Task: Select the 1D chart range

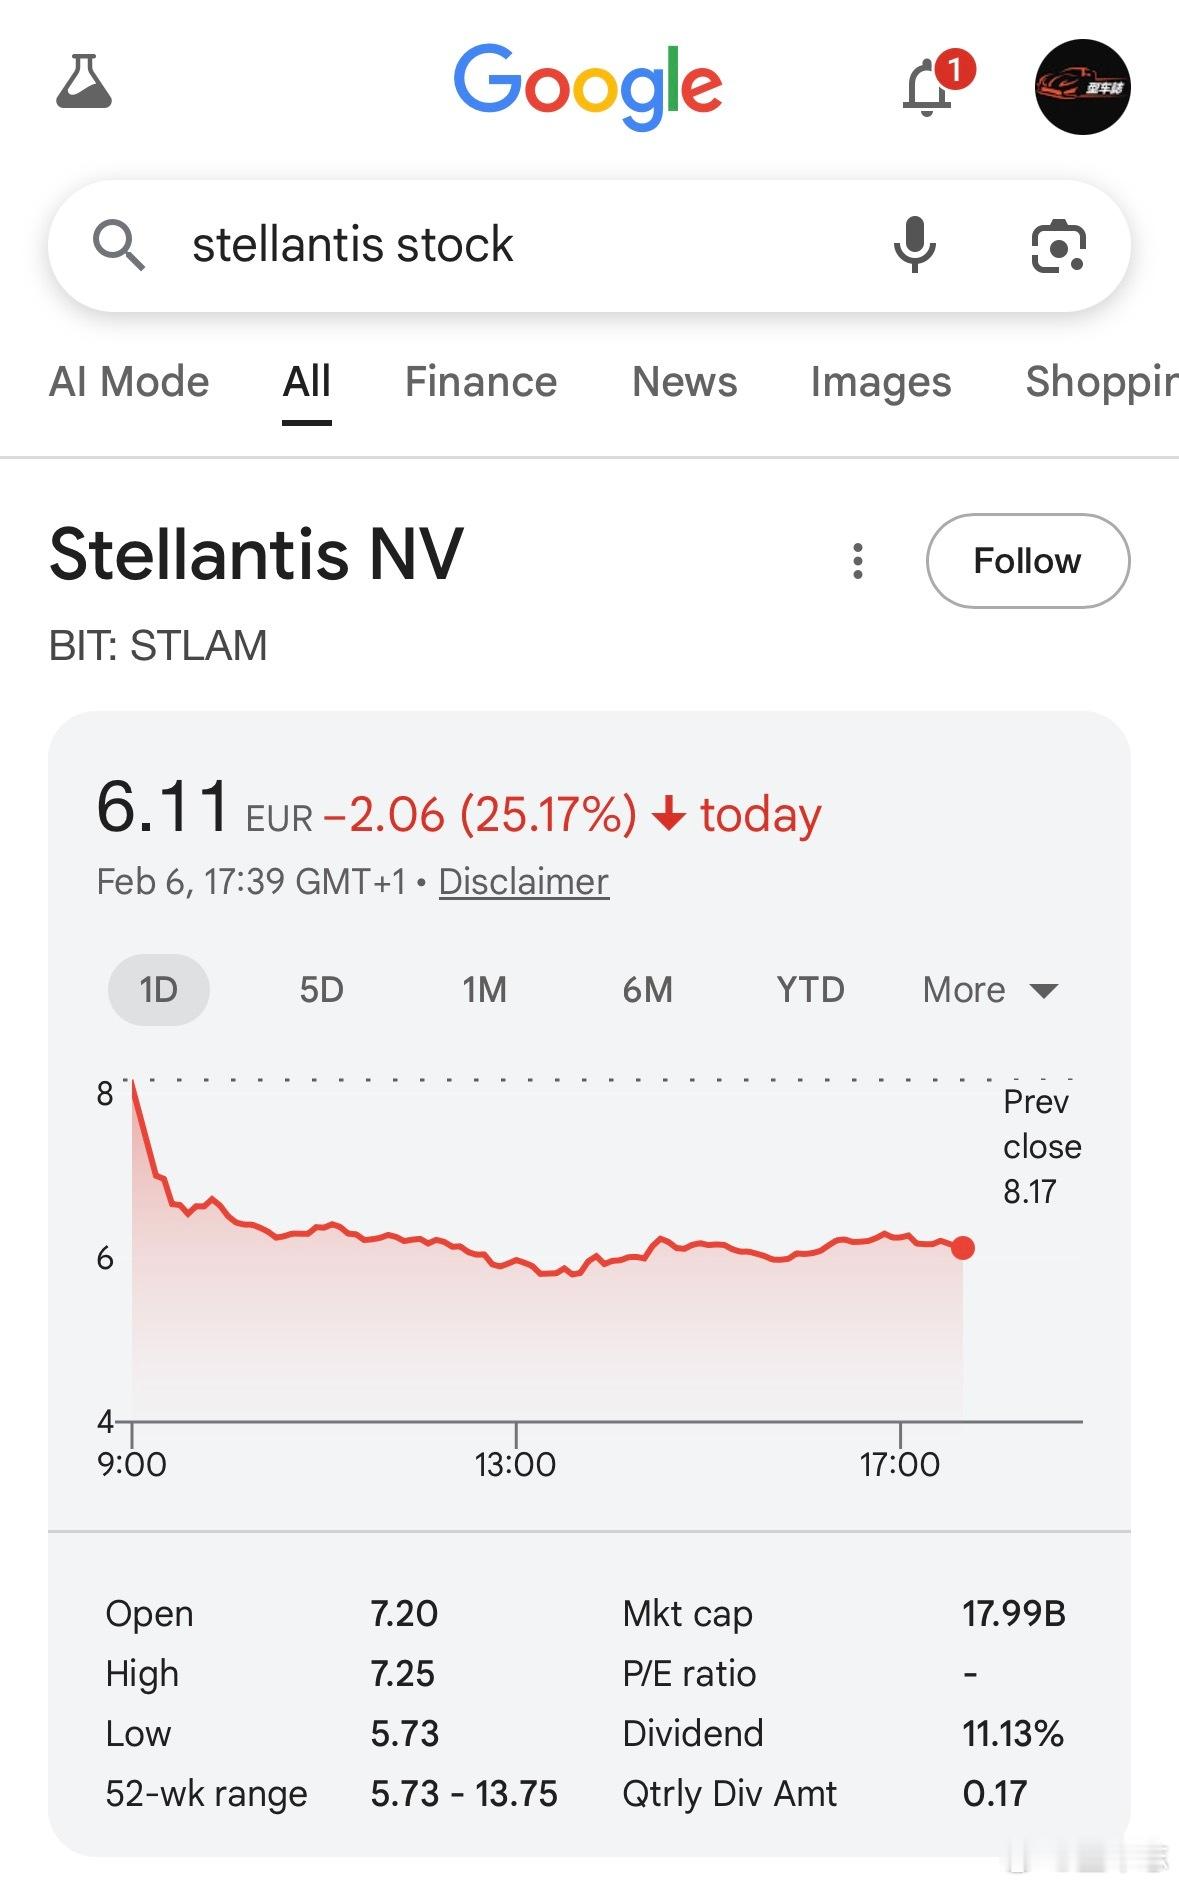Action: tap(158, 990)
